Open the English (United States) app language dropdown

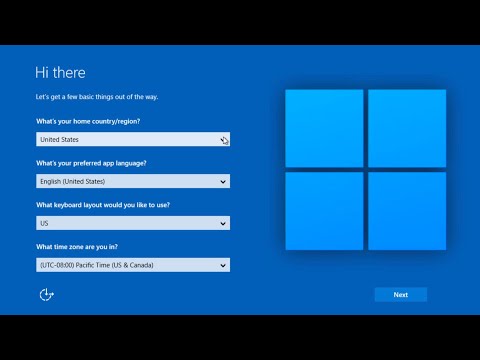click(x=133, y=181)
